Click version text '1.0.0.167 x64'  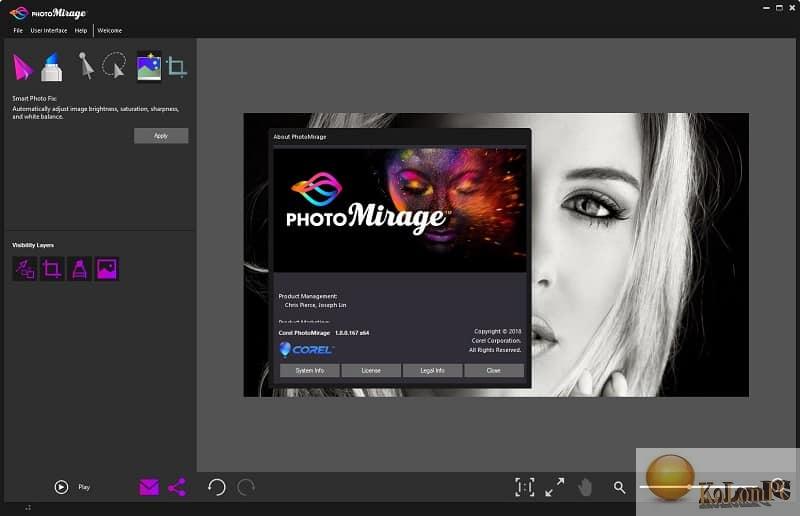(352, 333)
